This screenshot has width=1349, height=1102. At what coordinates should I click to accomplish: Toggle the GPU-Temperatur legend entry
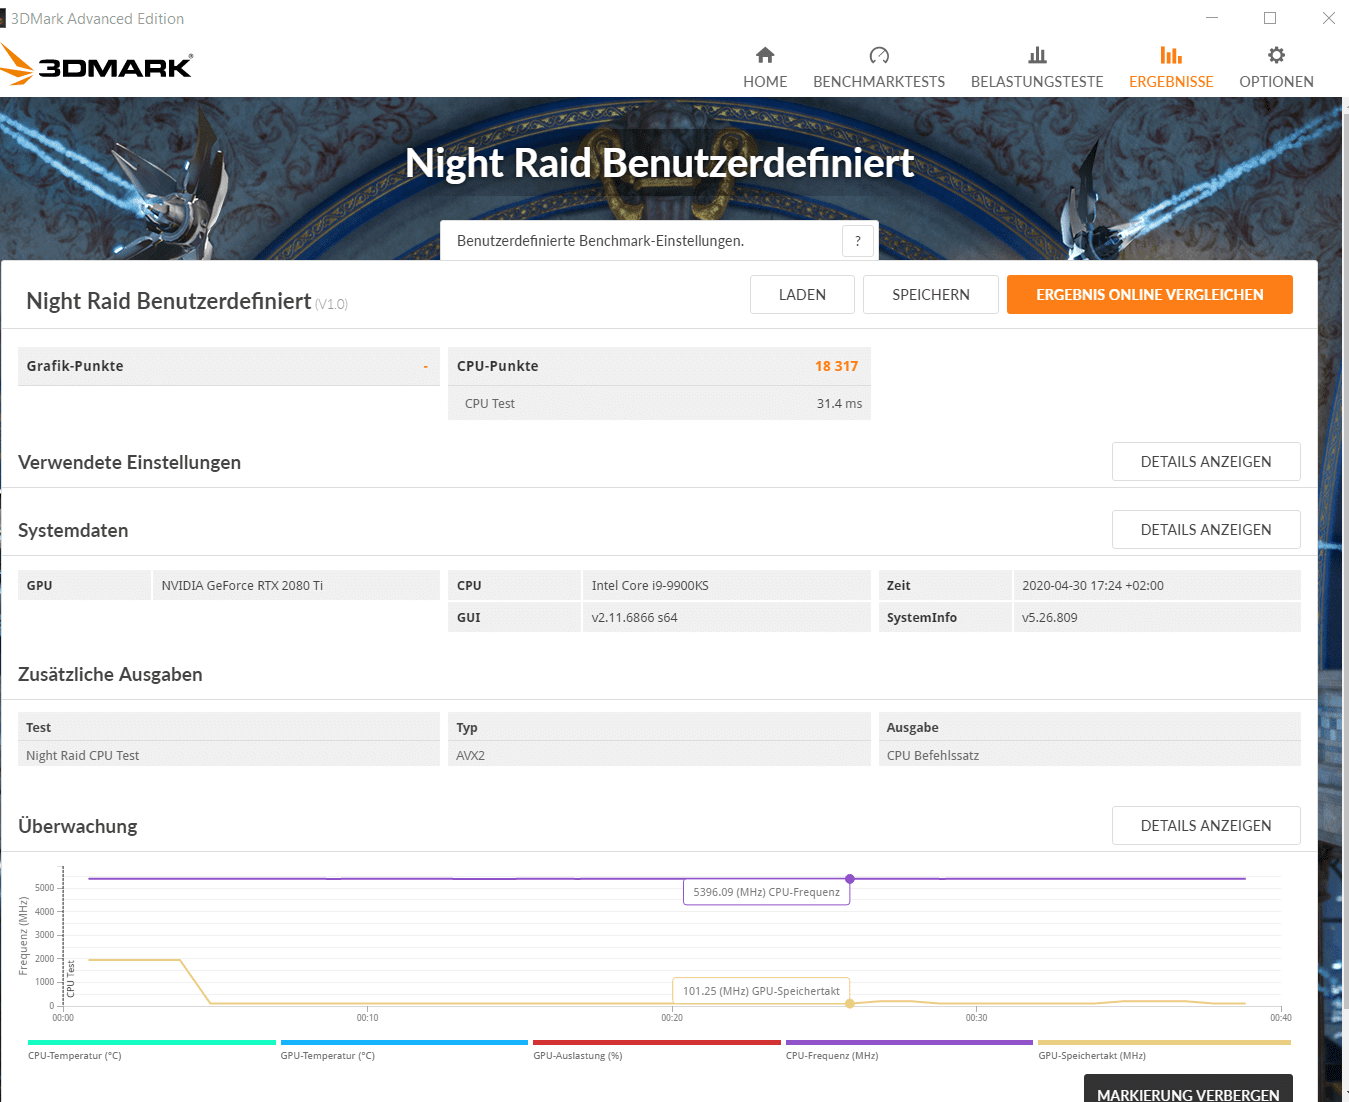pos(404,1050)
